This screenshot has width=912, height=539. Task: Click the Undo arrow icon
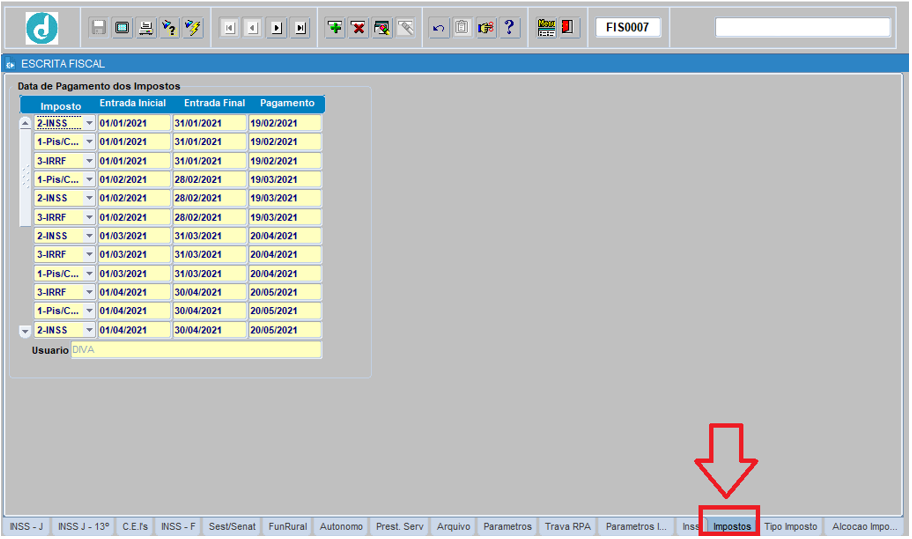438,28
